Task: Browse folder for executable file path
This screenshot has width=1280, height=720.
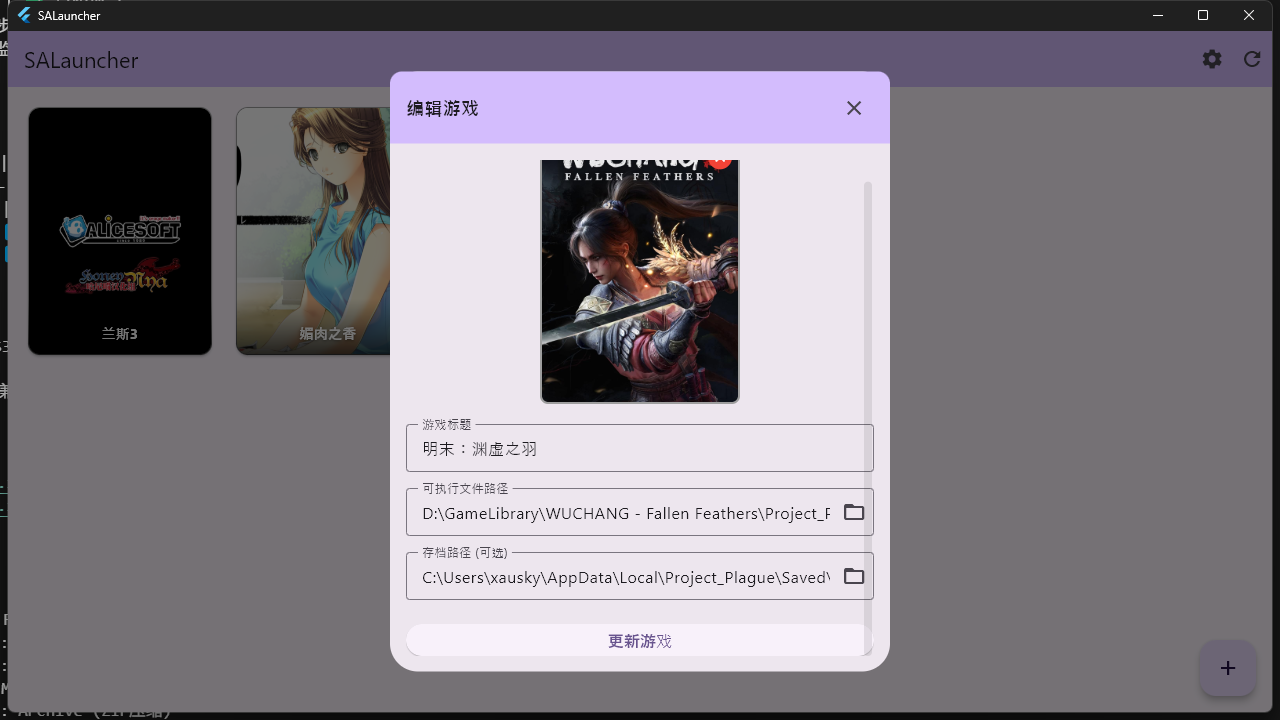Action: [854, 512]
